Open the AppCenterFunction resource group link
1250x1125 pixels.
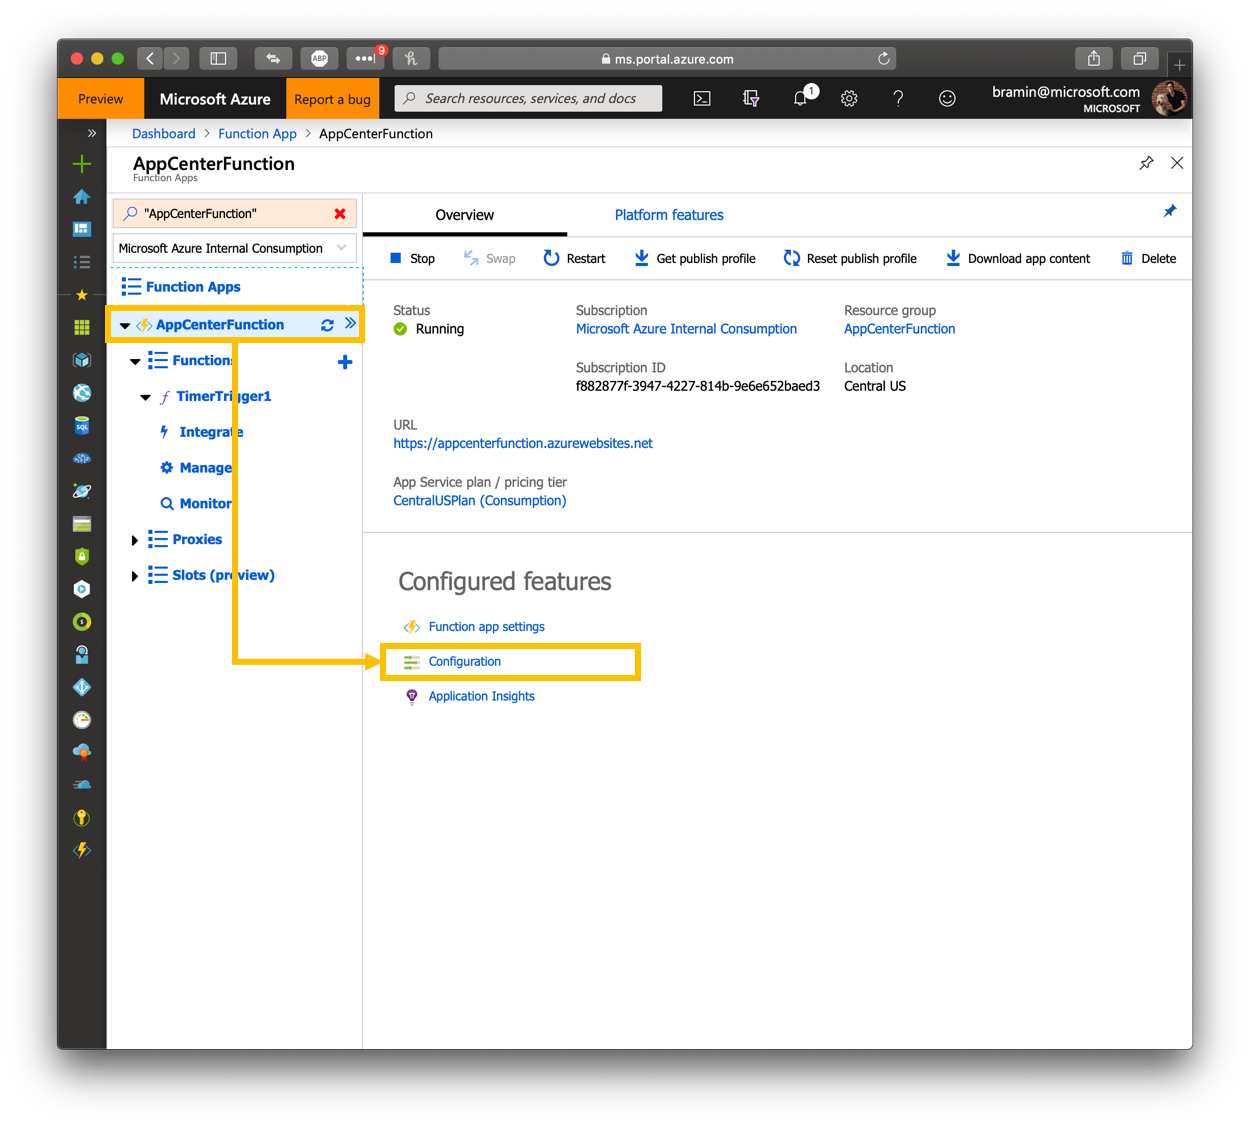(899, 329)
